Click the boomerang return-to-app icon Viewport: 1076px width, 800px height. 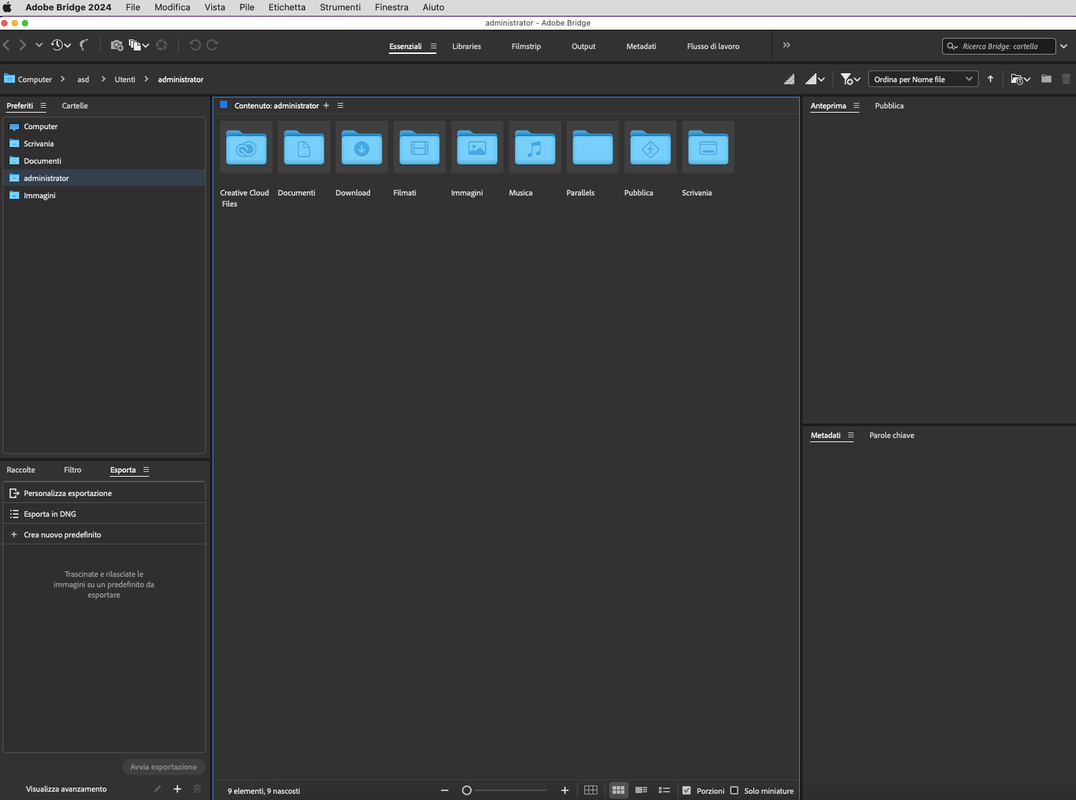tap(84, 45)
